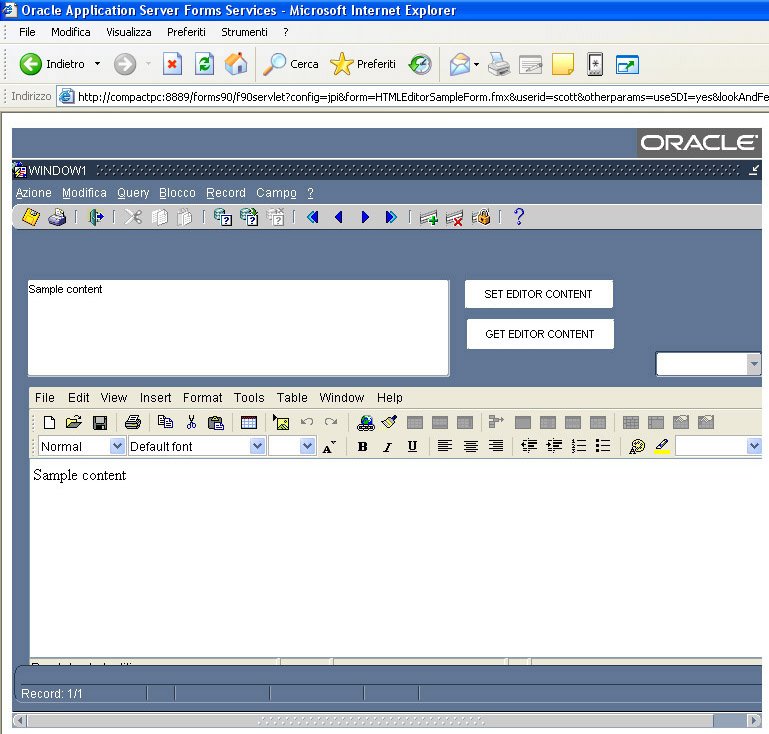769x734 pixels.
Task: Click the Indietro back button
Action: (x=52, y=64)
